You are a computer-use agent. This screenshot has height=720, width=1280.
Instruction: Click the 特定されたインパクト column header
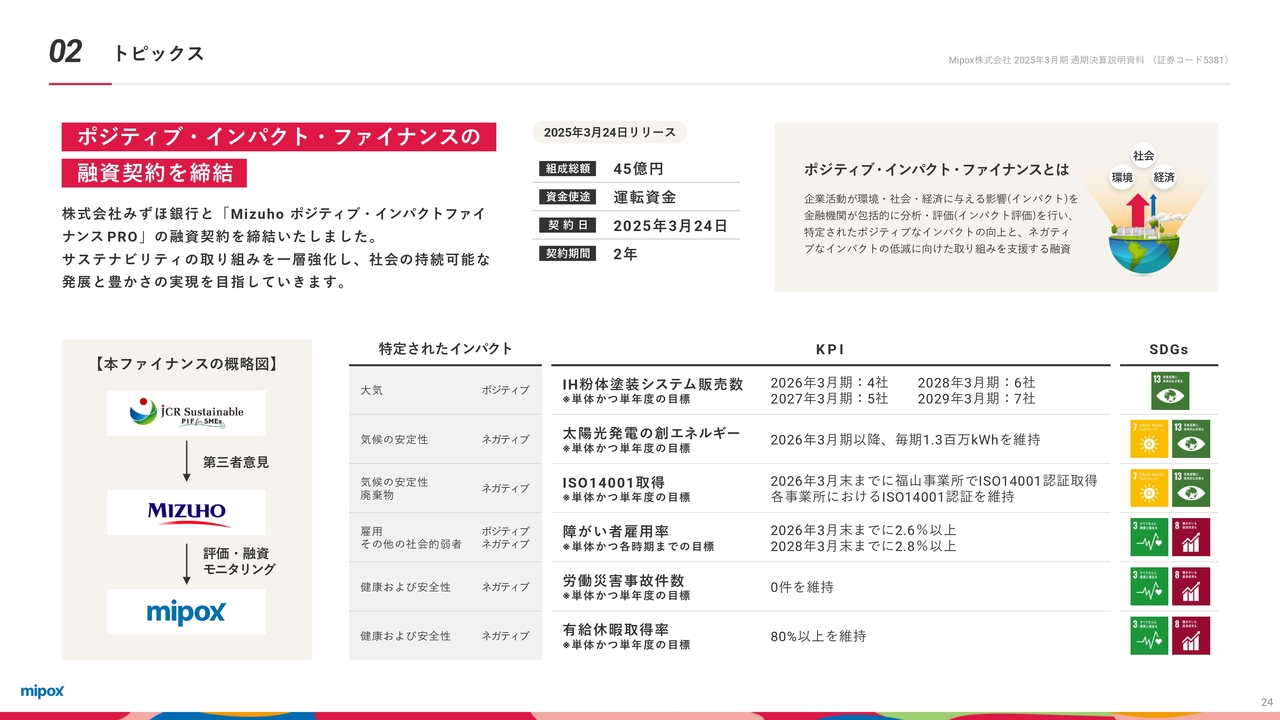[x=445, y=348]
